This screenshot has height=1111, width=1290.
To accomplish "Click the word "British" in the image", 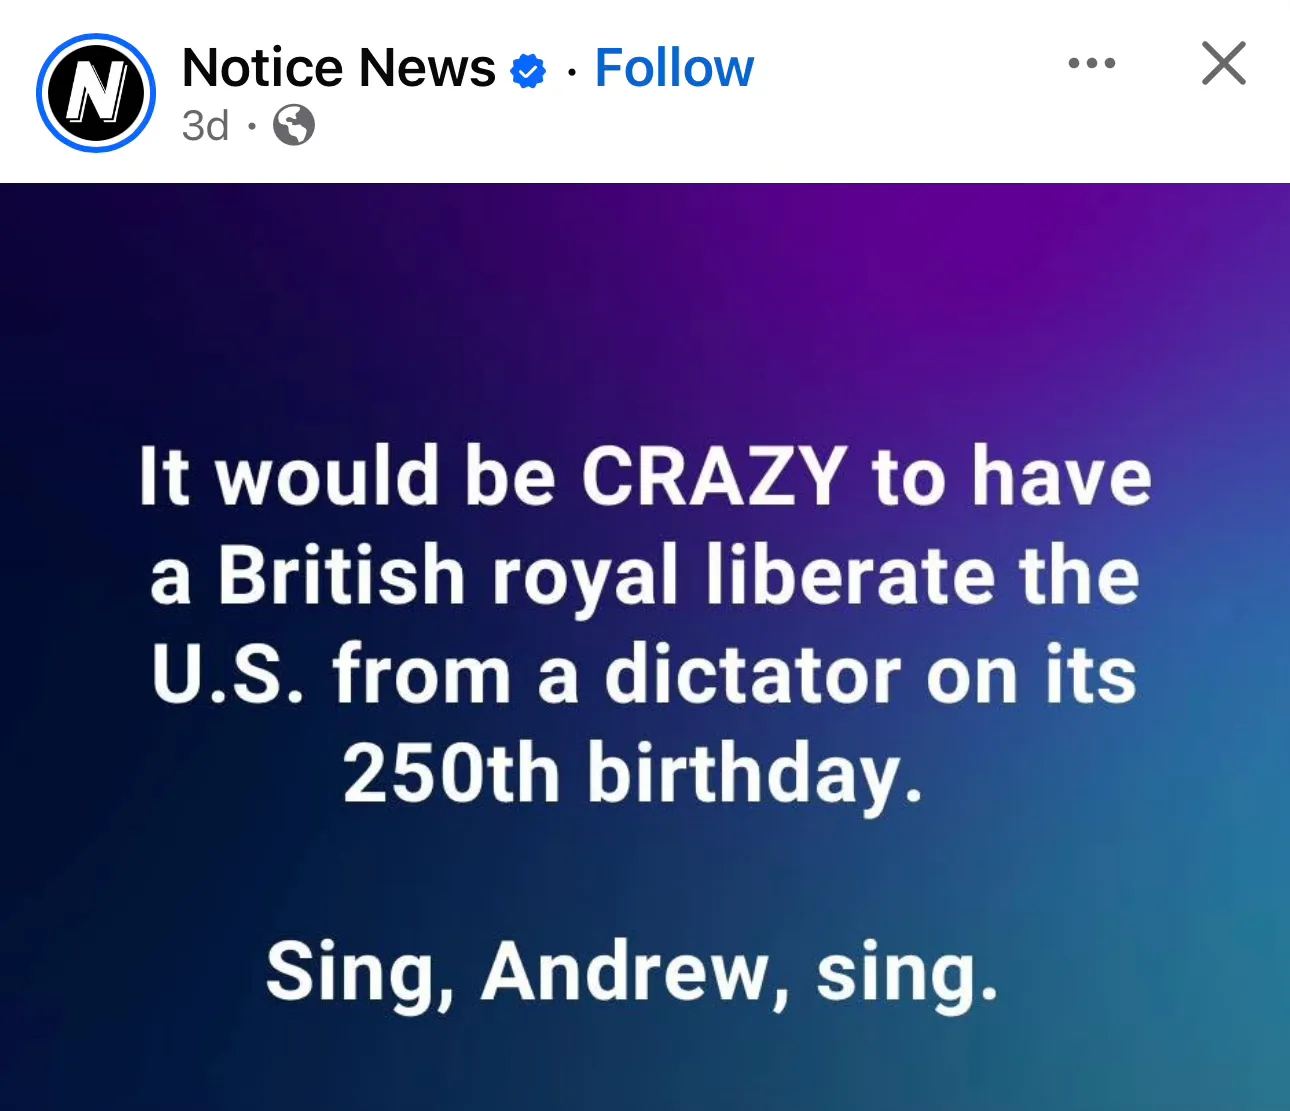I will pyautogui.click(x=342, y=575).
